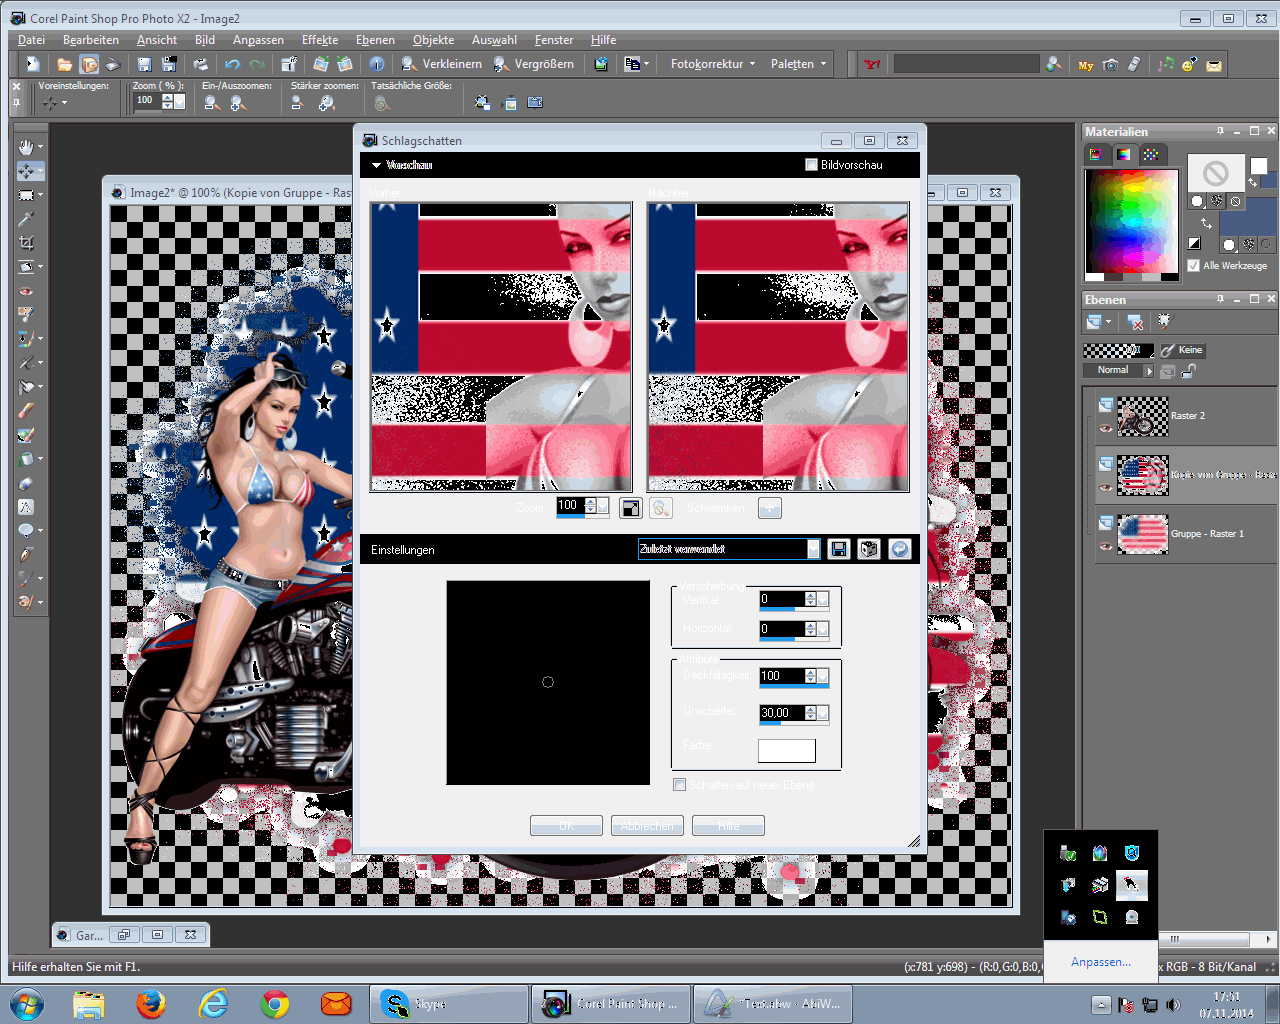
Task: Open the Fotokorrektur dropdown
Action: tap(713, 64)
